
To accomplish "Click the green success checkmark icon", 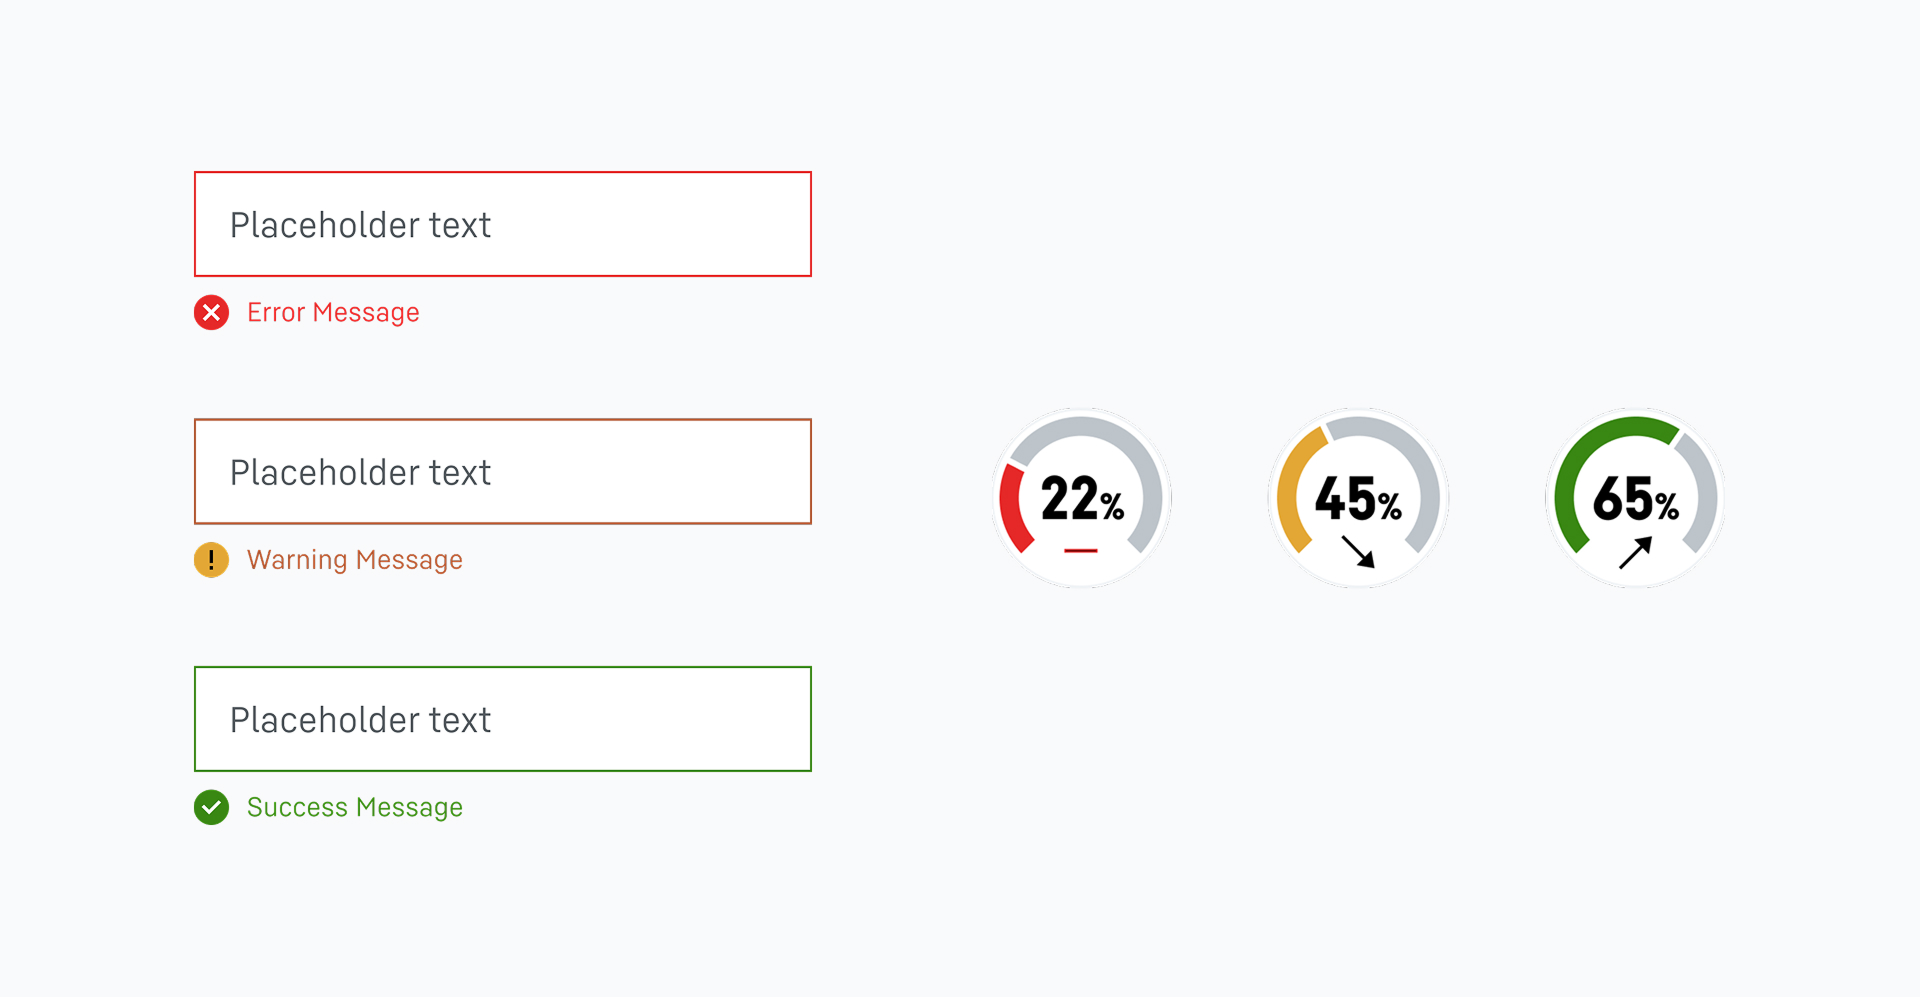I will coord(211,807).
